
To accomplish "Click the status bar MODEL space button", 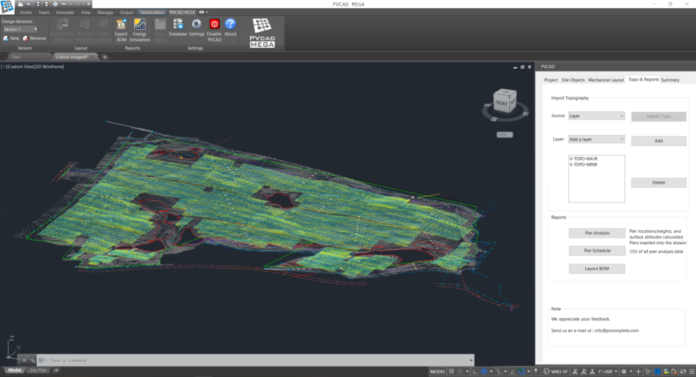I will [438, 372].
